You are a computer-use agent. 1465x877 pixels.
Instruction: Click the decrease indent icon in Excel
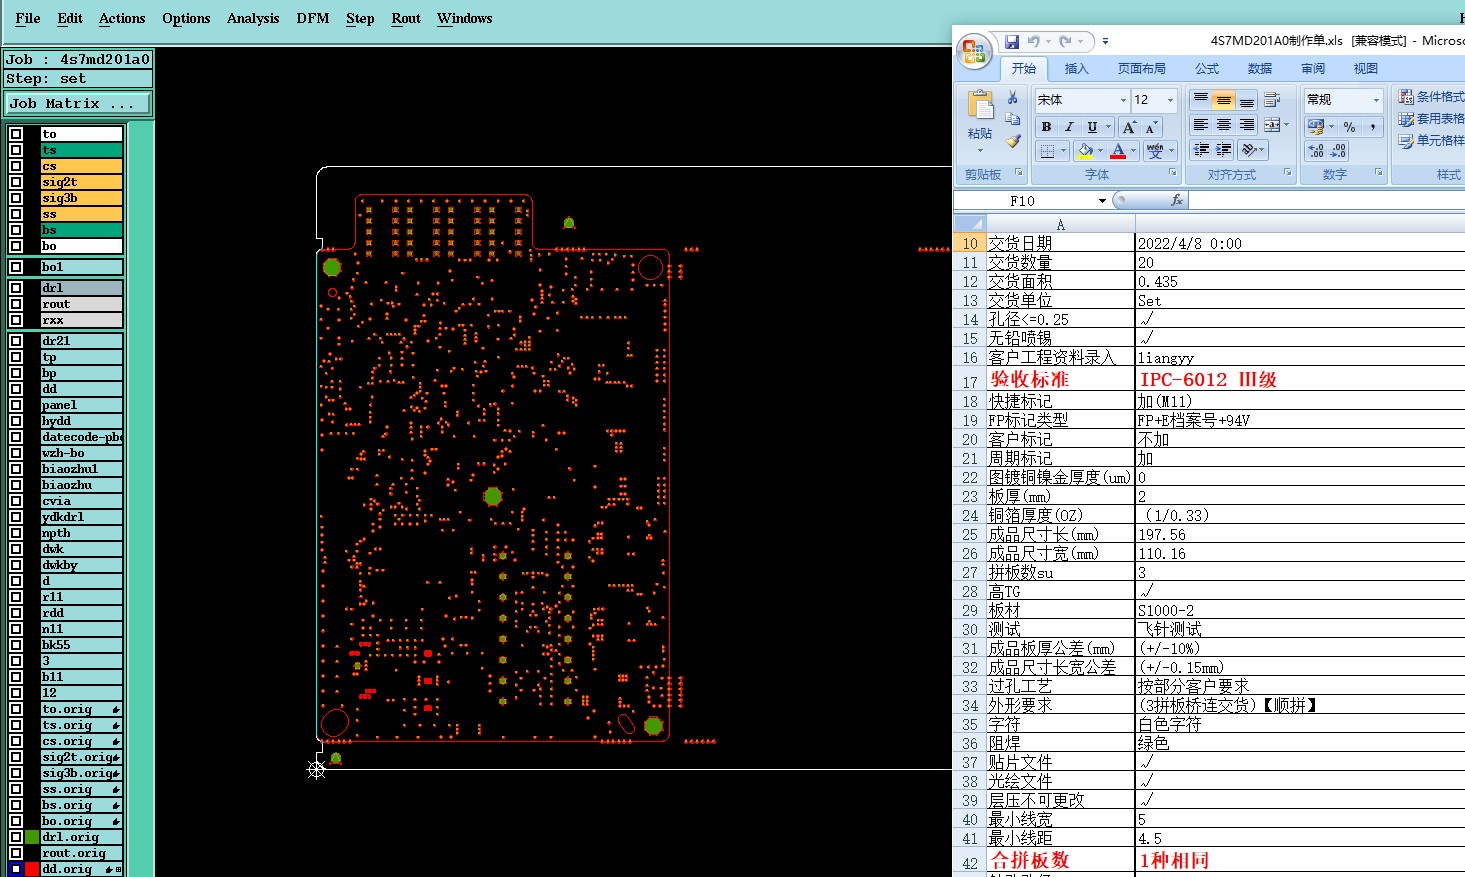1201,150
